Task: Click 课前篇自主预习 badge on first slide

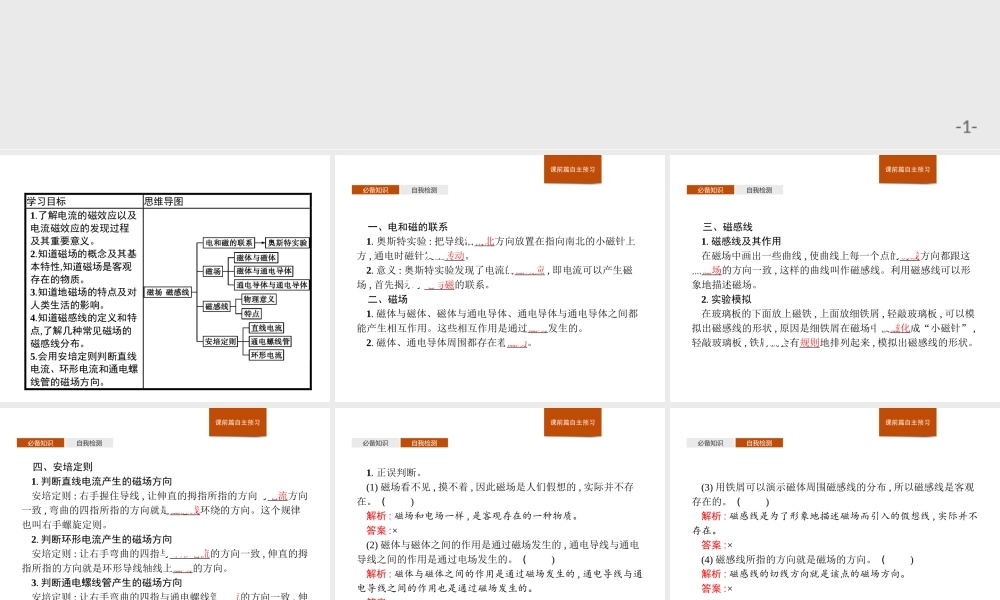Action: click(x=572, y=169)
